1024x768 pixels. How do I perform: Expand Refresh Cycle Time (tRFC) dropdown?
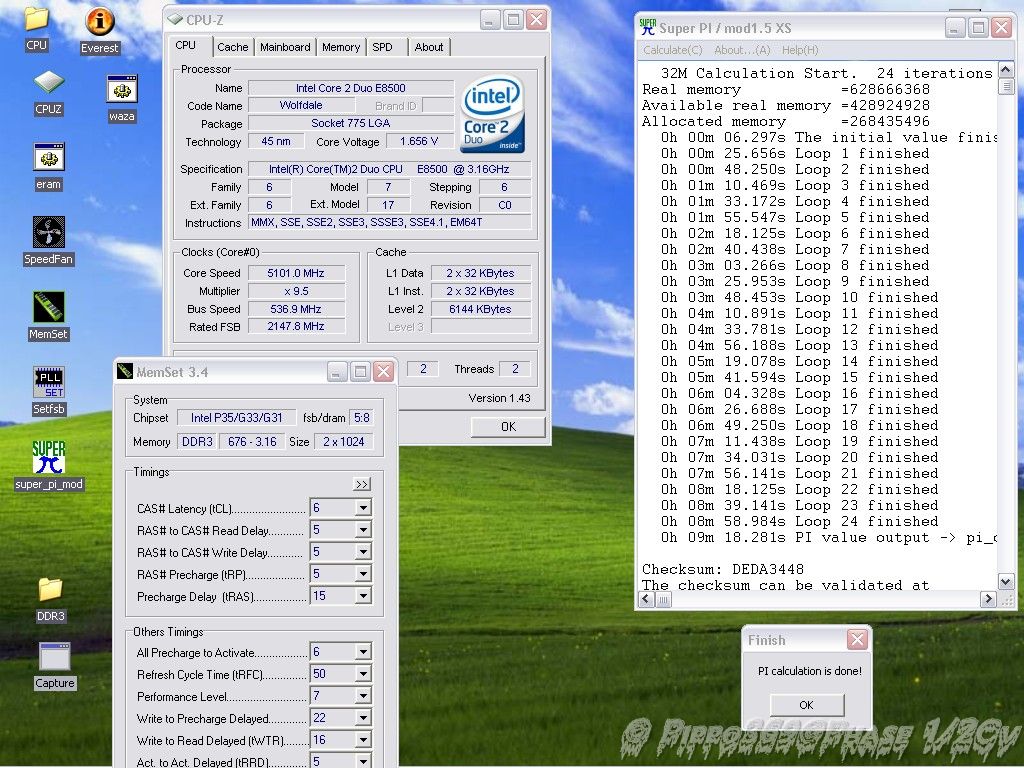click(364, 673)
